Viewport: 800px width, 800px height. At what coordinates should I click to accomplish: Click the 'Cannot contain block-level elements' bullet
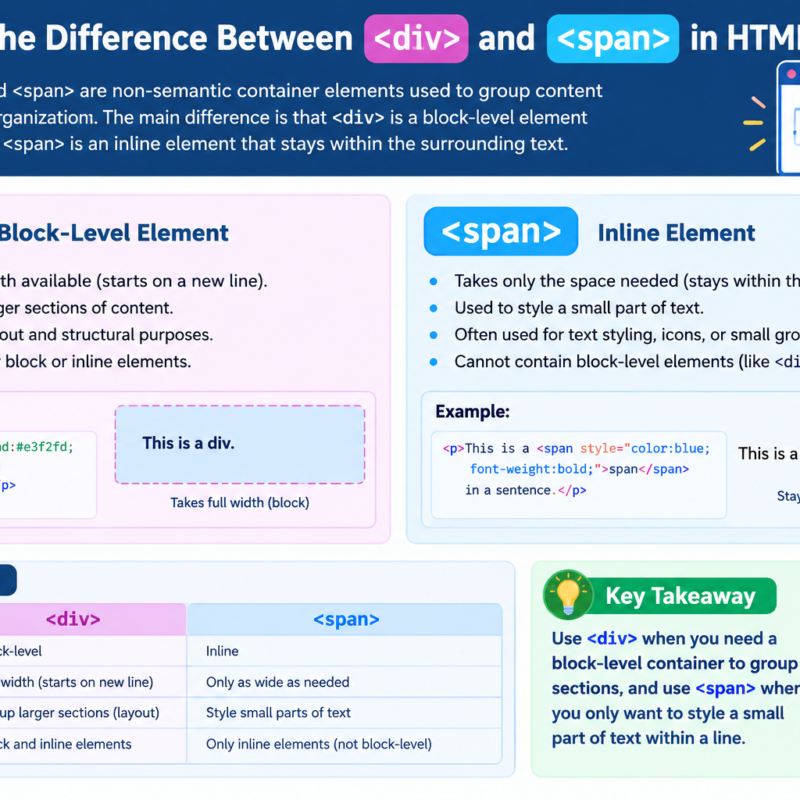point(627,362)
